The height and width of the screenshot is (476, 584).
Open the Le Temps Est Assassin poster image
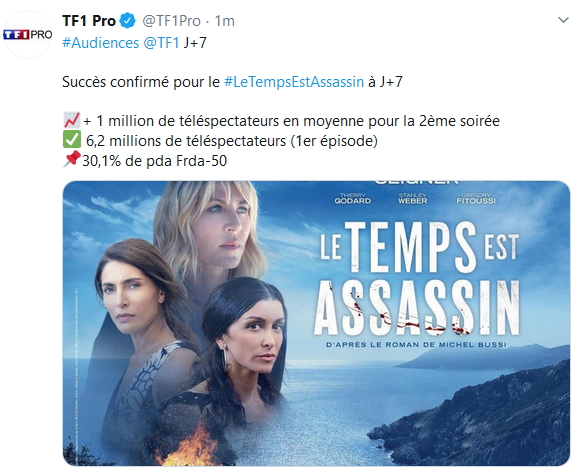point(316,323)
